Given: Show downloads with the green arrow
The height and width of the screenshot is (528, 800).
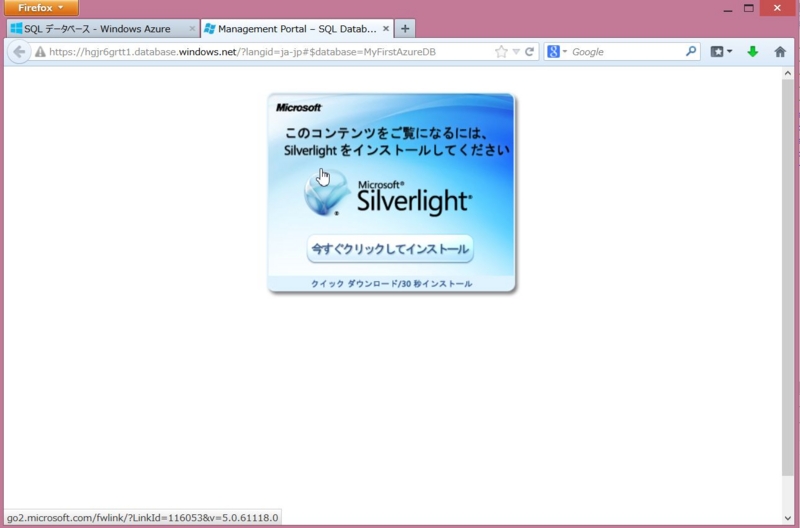Looking at the screenshot, I should click(x=753, y=52).
